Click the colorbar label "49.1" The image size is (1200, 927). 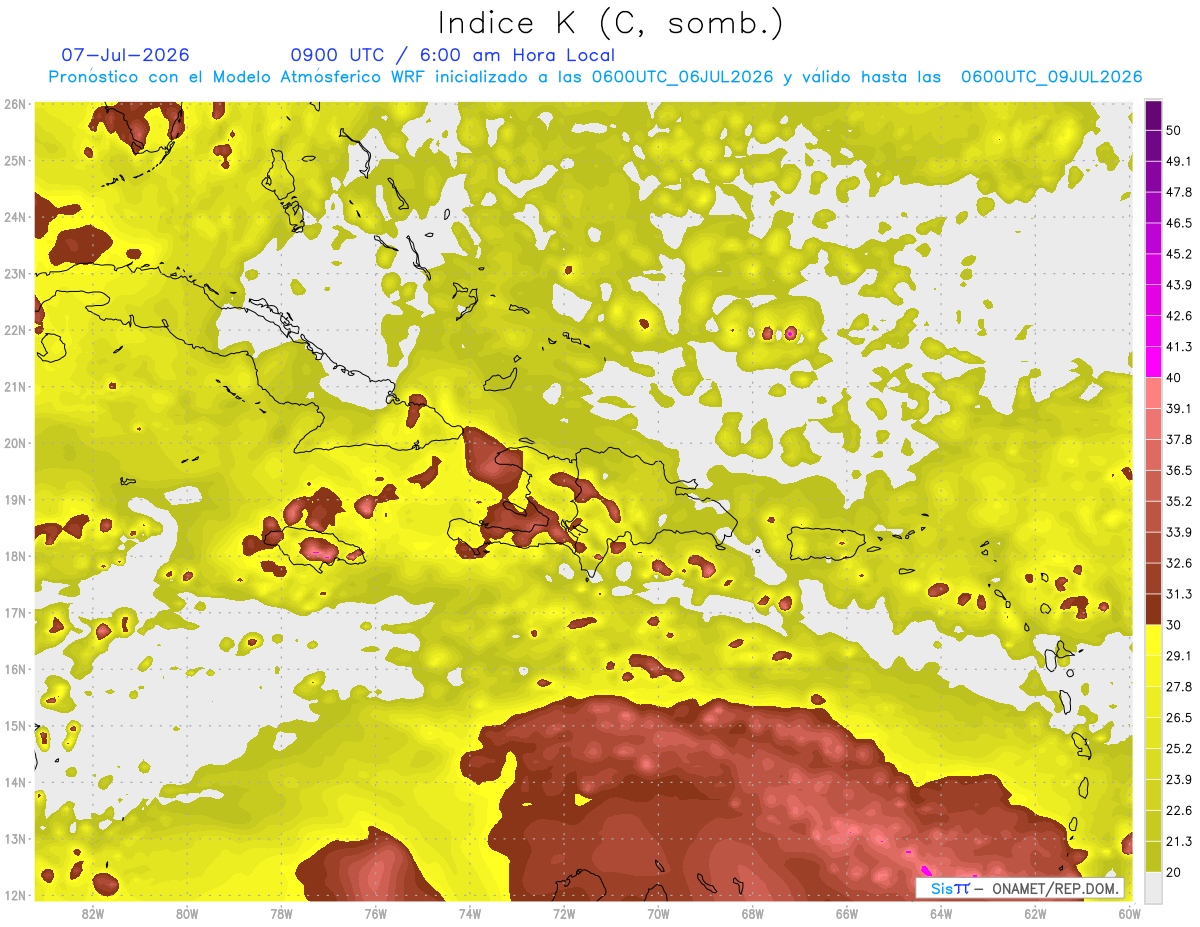pyautogui.click(x=1179, y=161)
